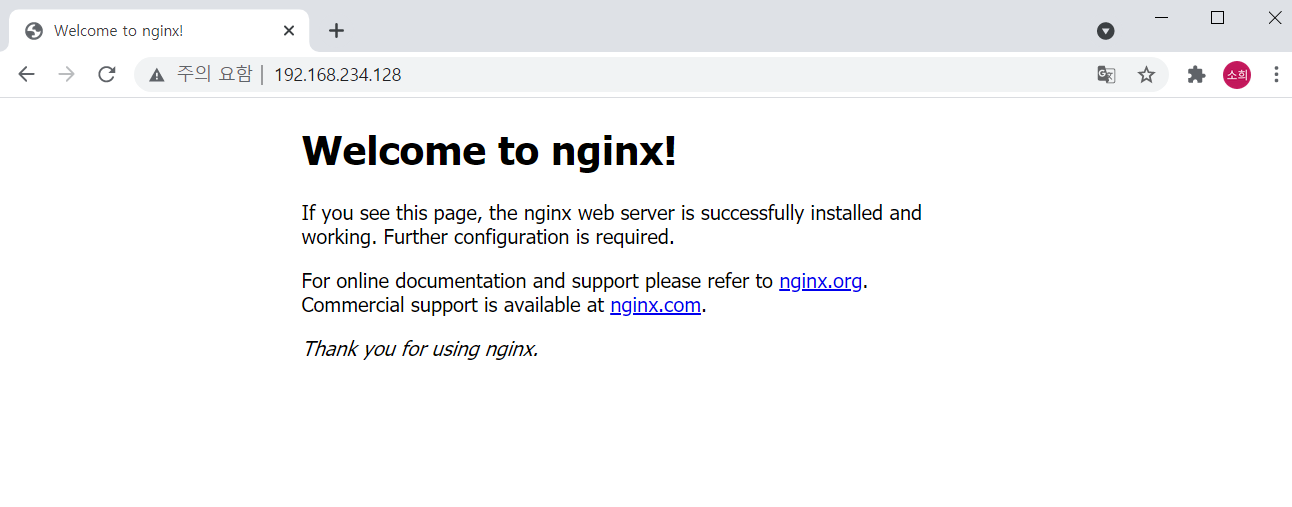Open the Google Translate icon in address bar

tap(1106, 74)
